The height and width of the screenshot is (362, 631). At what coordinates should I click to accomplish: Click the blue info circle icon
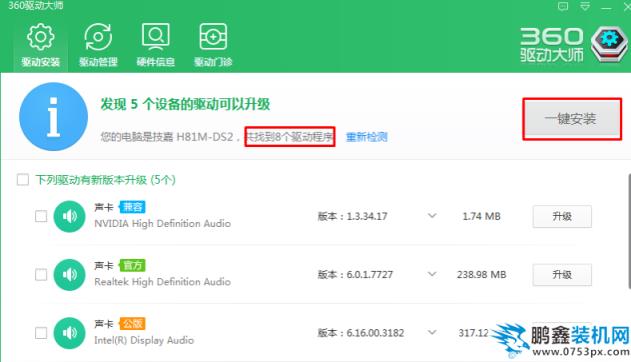pyautogui.click(x=54, y=117)
